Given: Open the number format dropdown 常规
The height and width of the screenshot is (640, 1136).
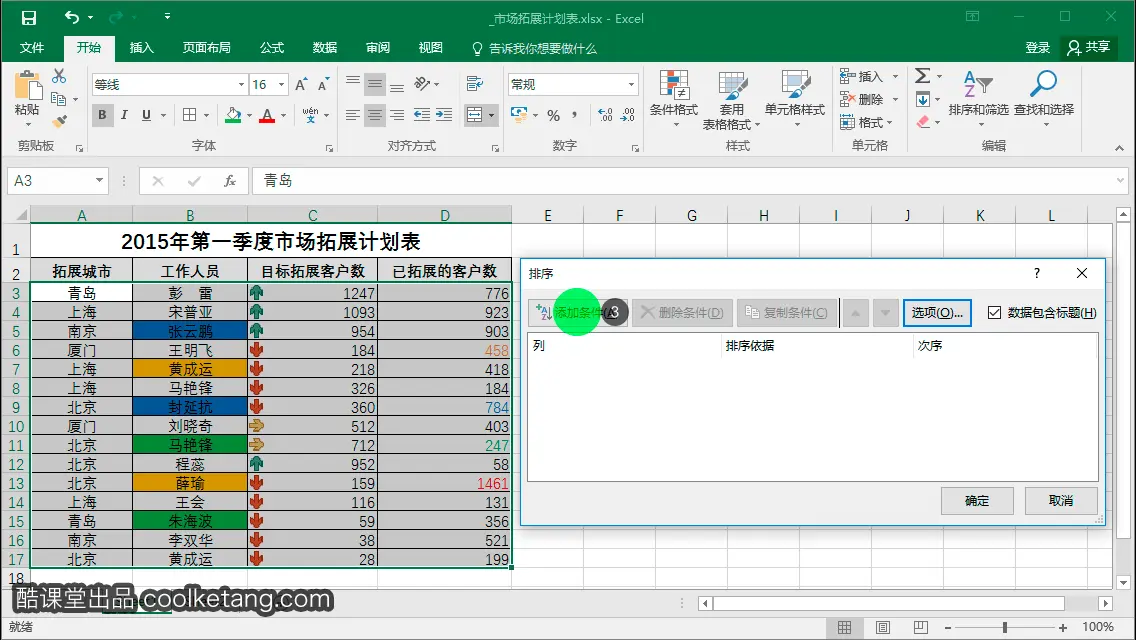Looking at the screenshot, I should tap(631, 85).
